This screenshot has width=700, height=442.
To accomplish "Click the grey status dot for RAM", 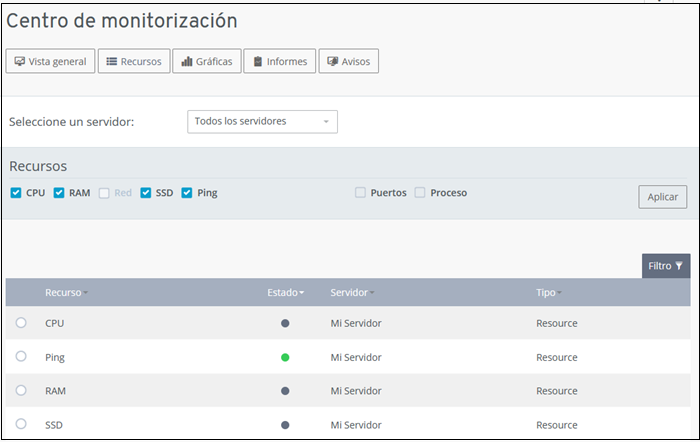I will click(x=285, y=391).
